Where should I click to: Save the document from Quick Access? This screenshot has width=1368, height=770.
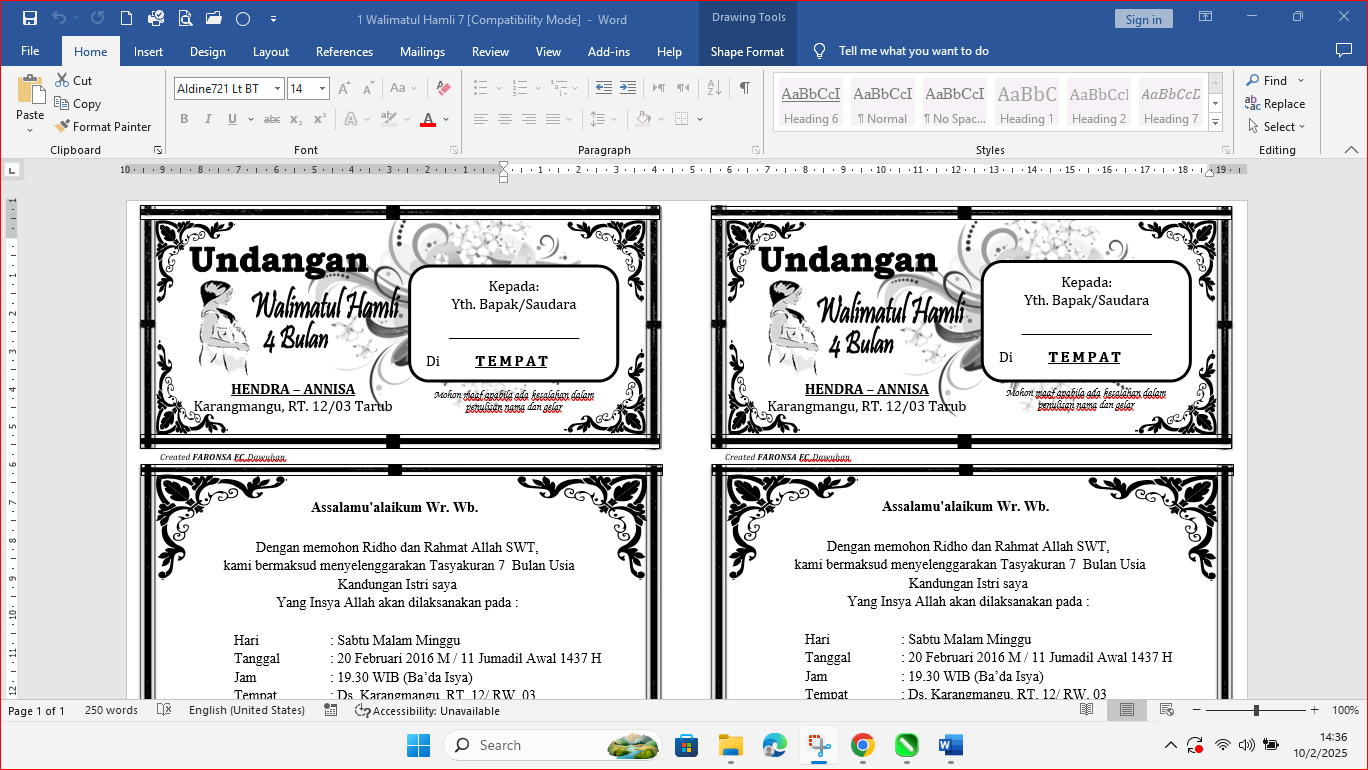29,18
